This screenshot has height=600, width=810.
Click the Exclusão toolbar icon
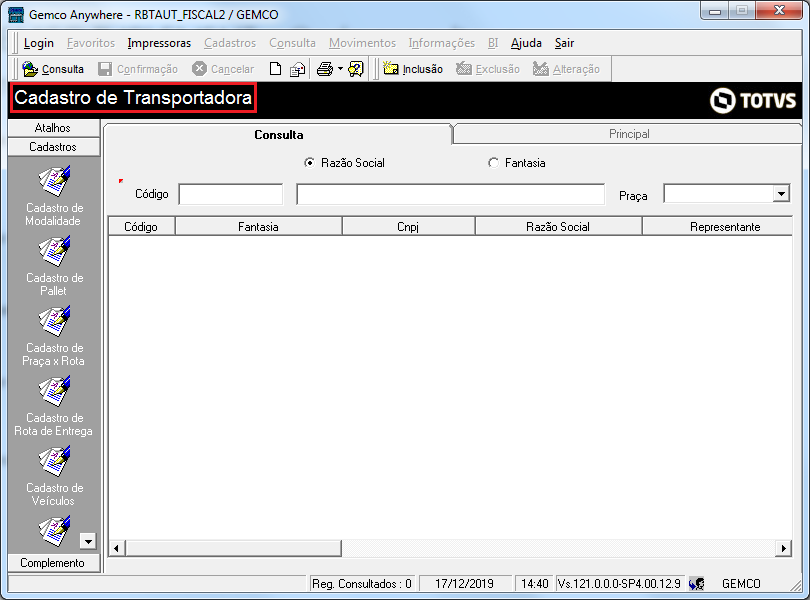[463, 69]
